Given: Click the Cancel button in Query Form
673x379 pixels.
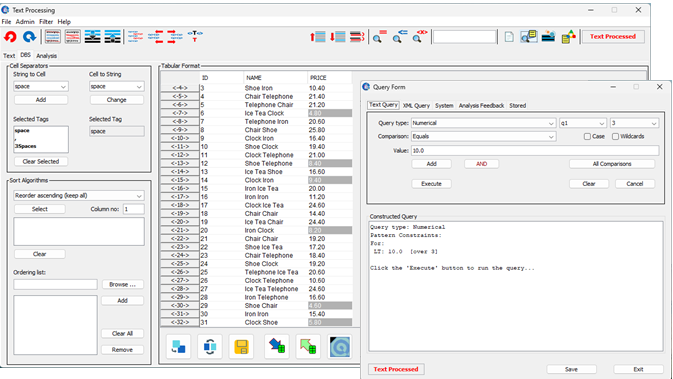Looking at the screenshot, I should click(635, 184).
